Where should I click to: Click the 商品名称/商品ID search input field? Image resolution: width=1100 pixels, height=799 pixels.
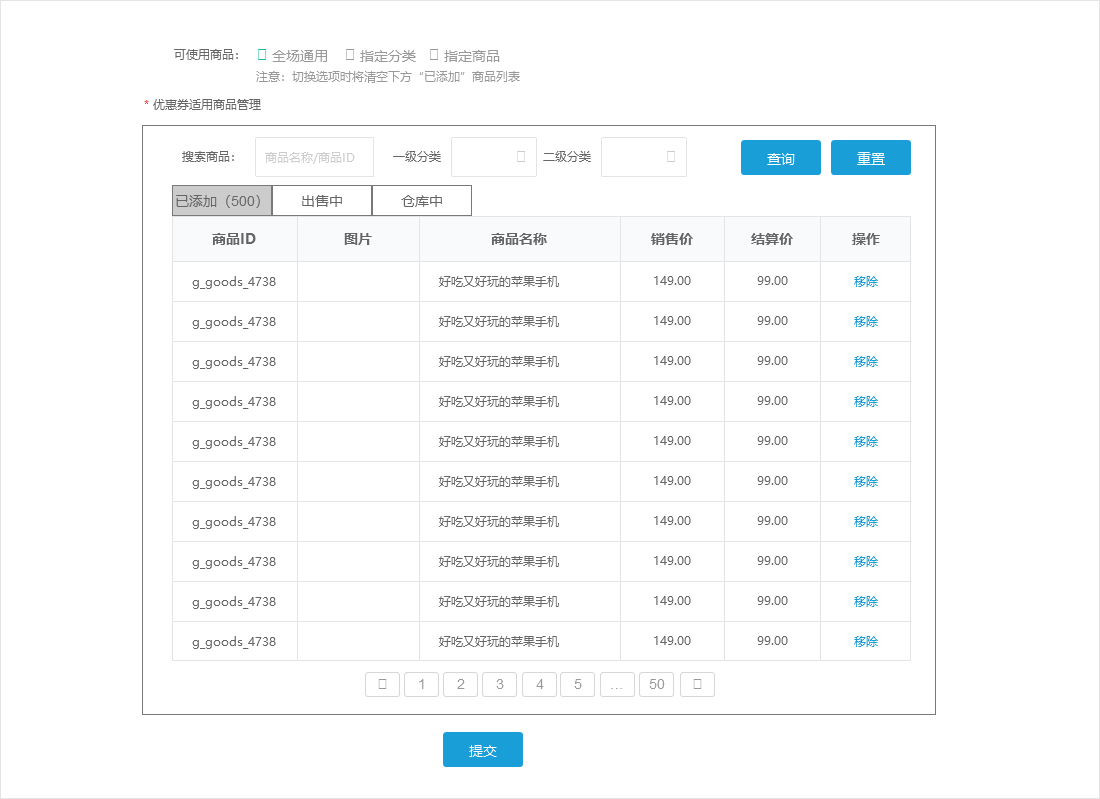pos(314,157)
